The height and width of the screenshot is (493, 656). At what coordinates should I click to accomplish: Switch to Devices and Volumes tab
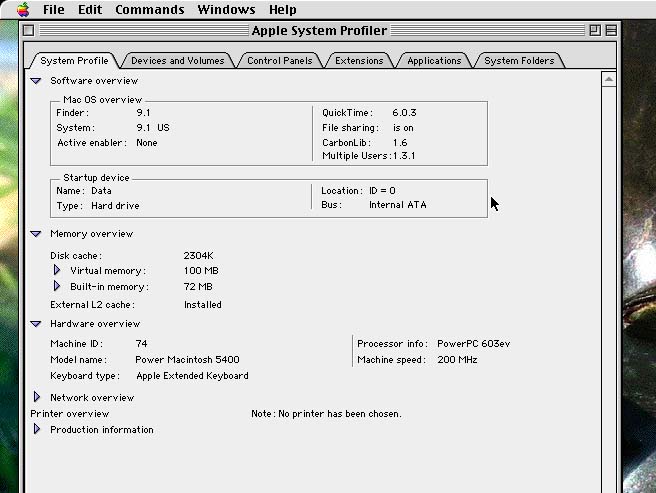click(x=177, y=61)
